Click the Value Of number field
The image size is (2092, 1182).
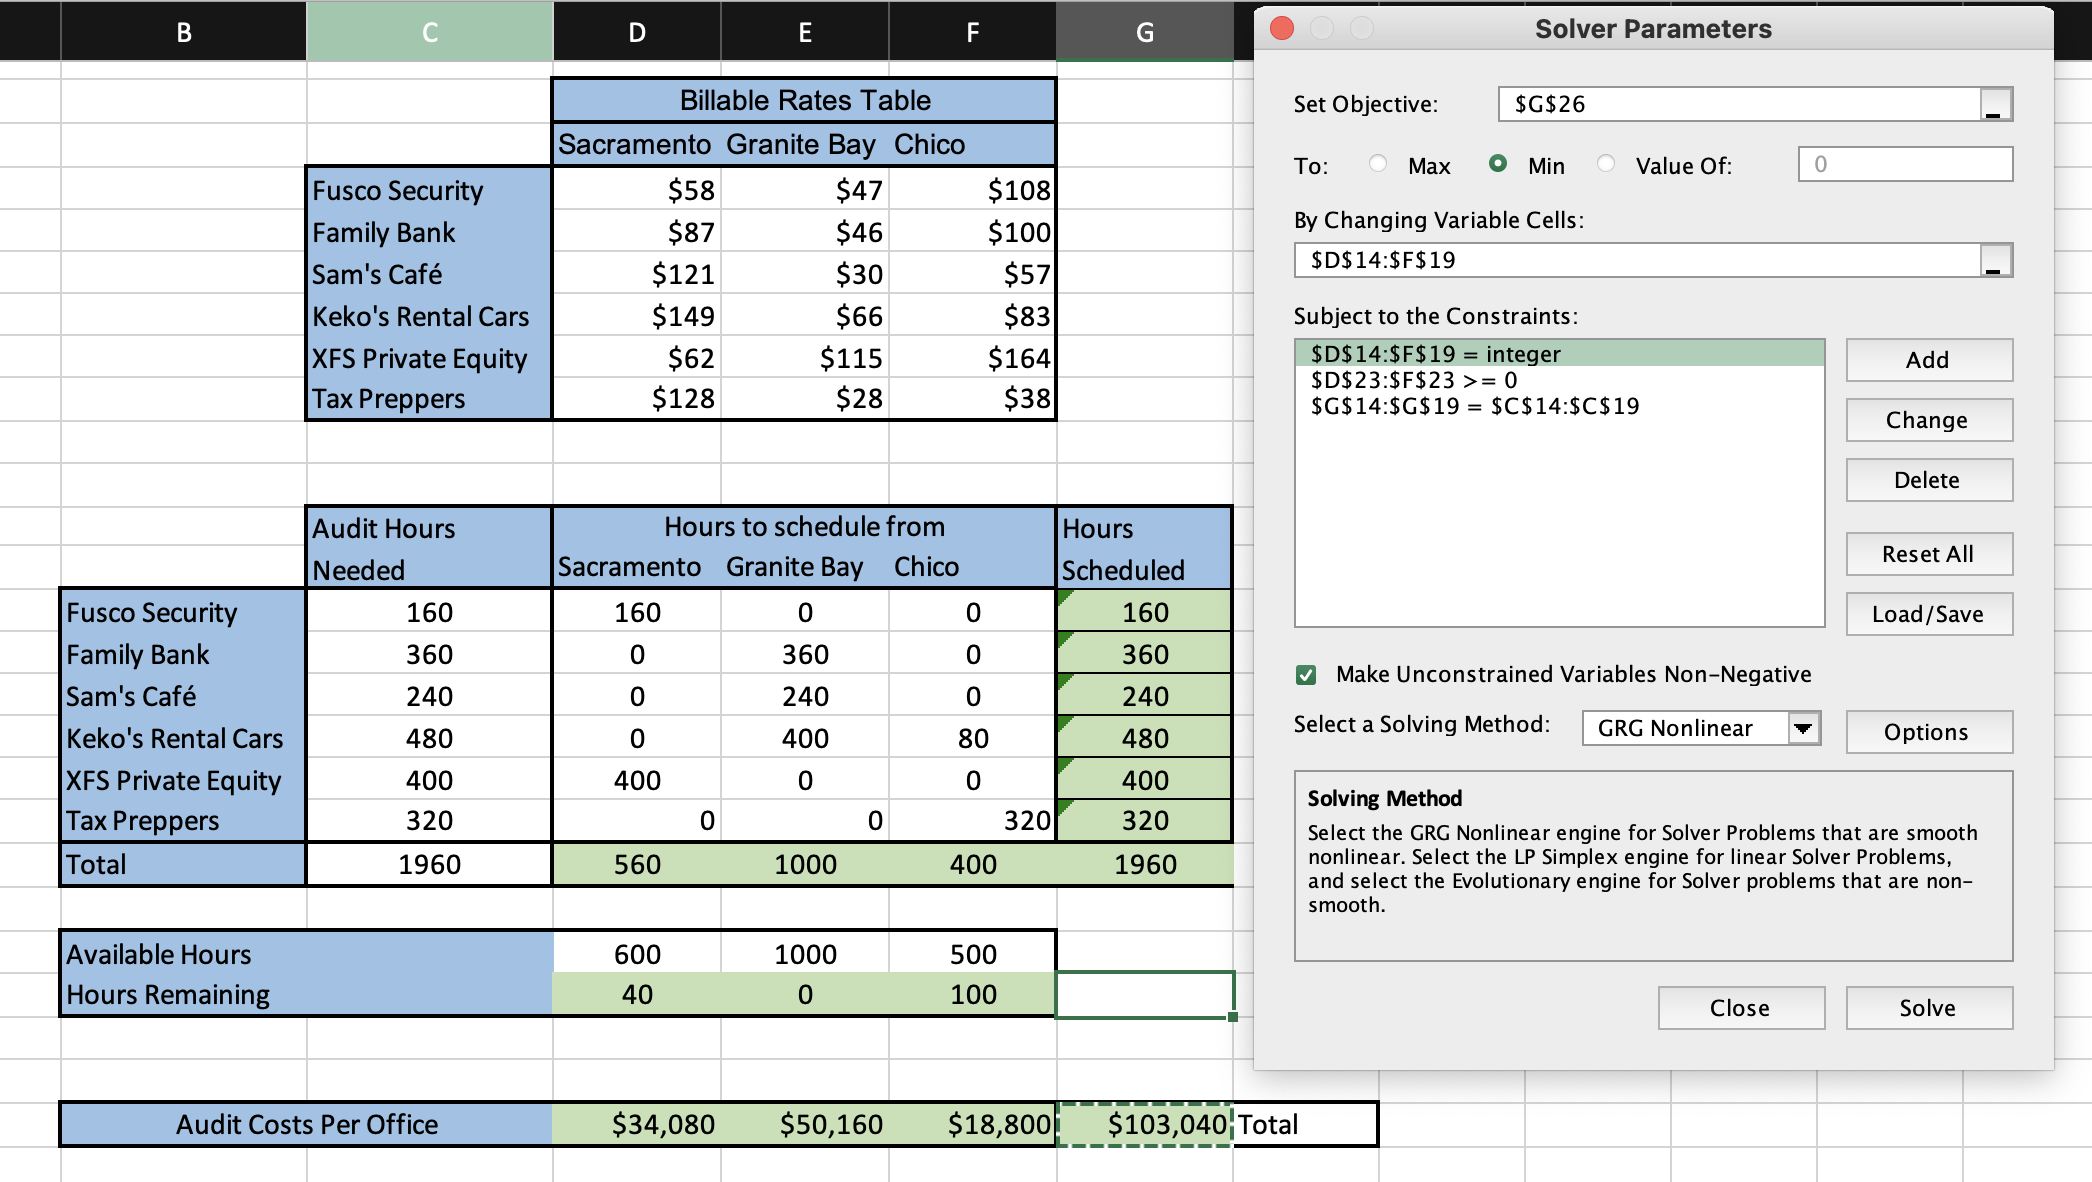tap(1905, 164)
